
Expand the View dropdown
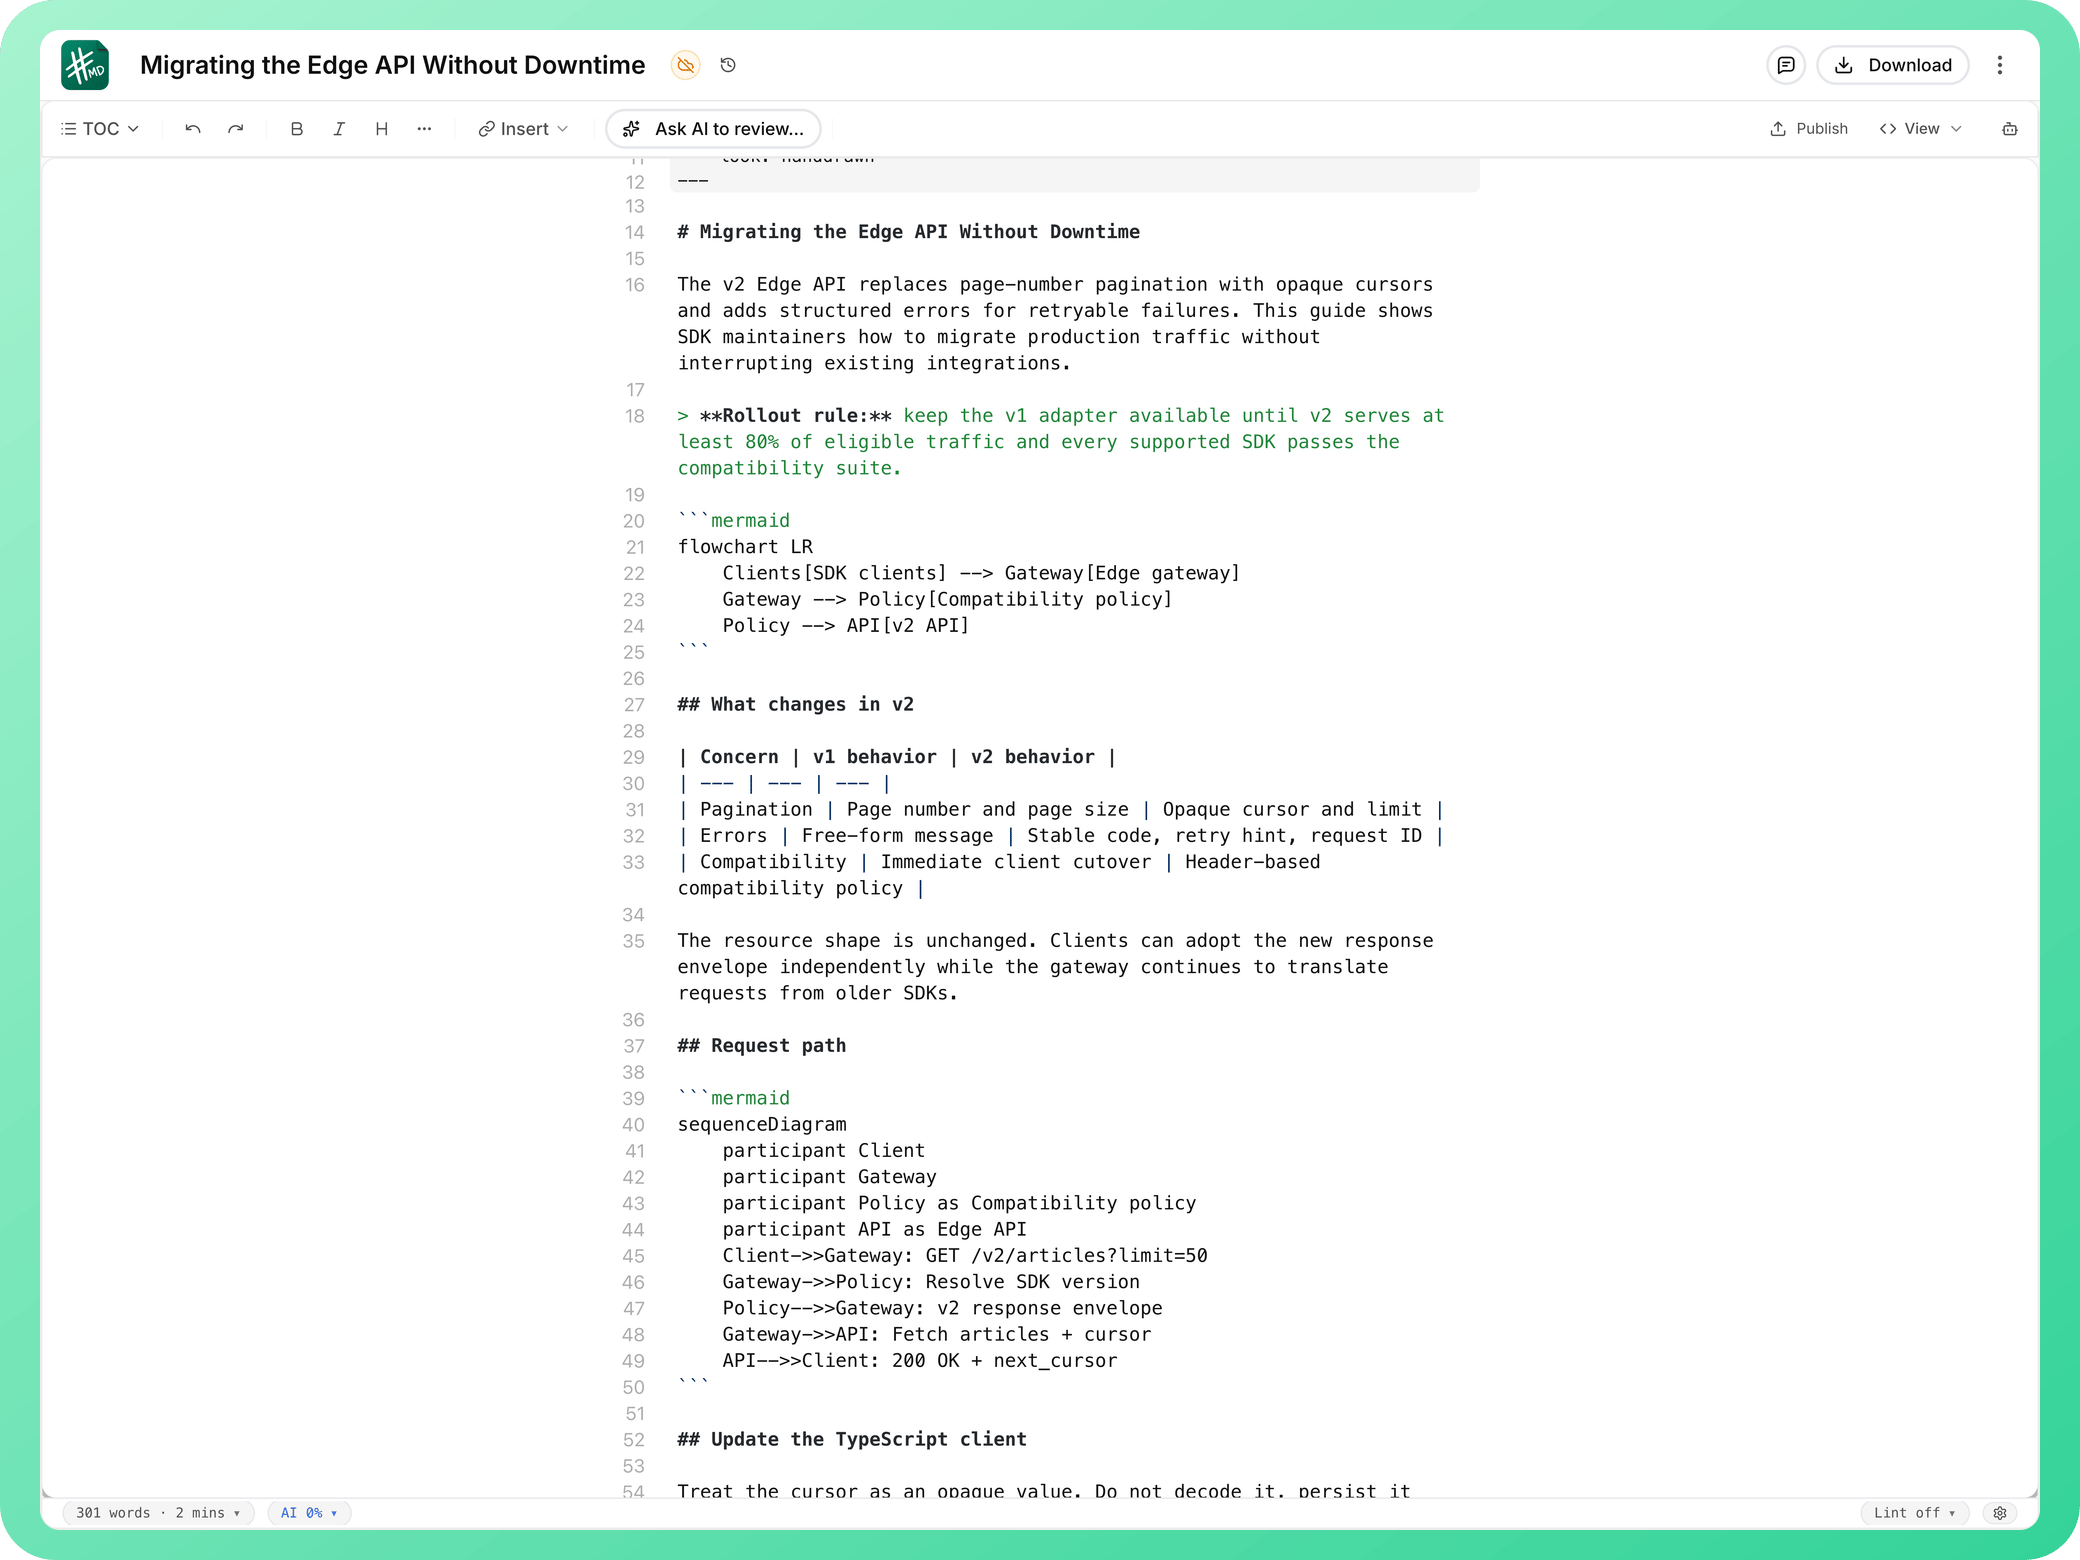coord(1921,129)
